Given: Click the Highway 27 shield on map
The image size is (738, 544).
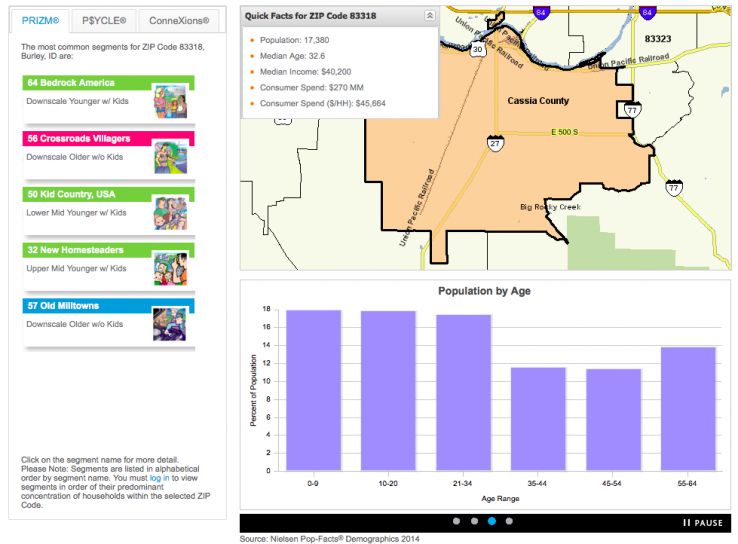Looking at the screenshot, I should 496,143.
